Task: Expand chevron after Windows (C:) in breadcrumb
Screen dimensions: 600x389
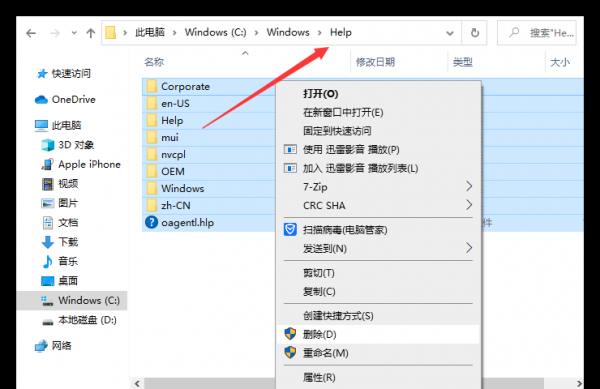Action: [x=256, y=33]
